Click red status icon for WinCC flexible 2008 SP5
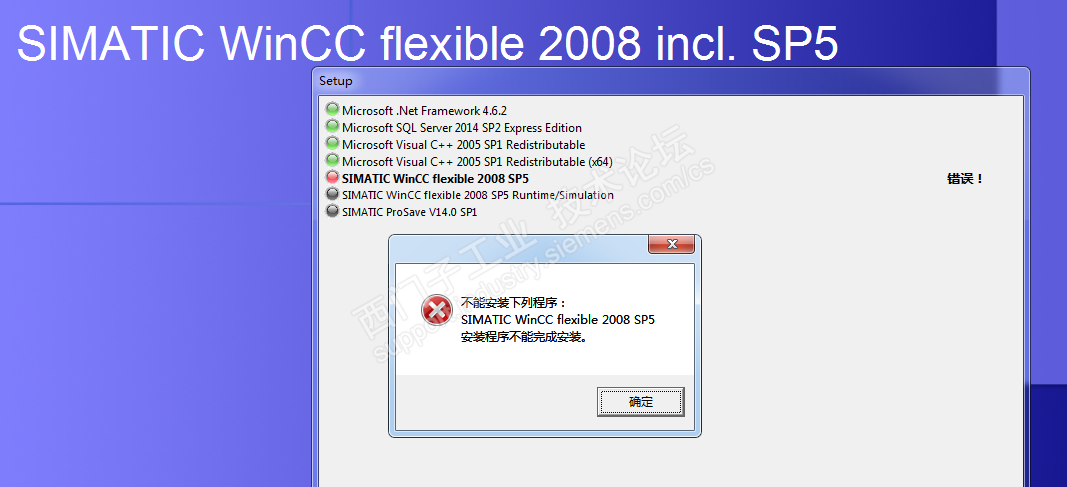1067x487 pixels. coord(332,177)
